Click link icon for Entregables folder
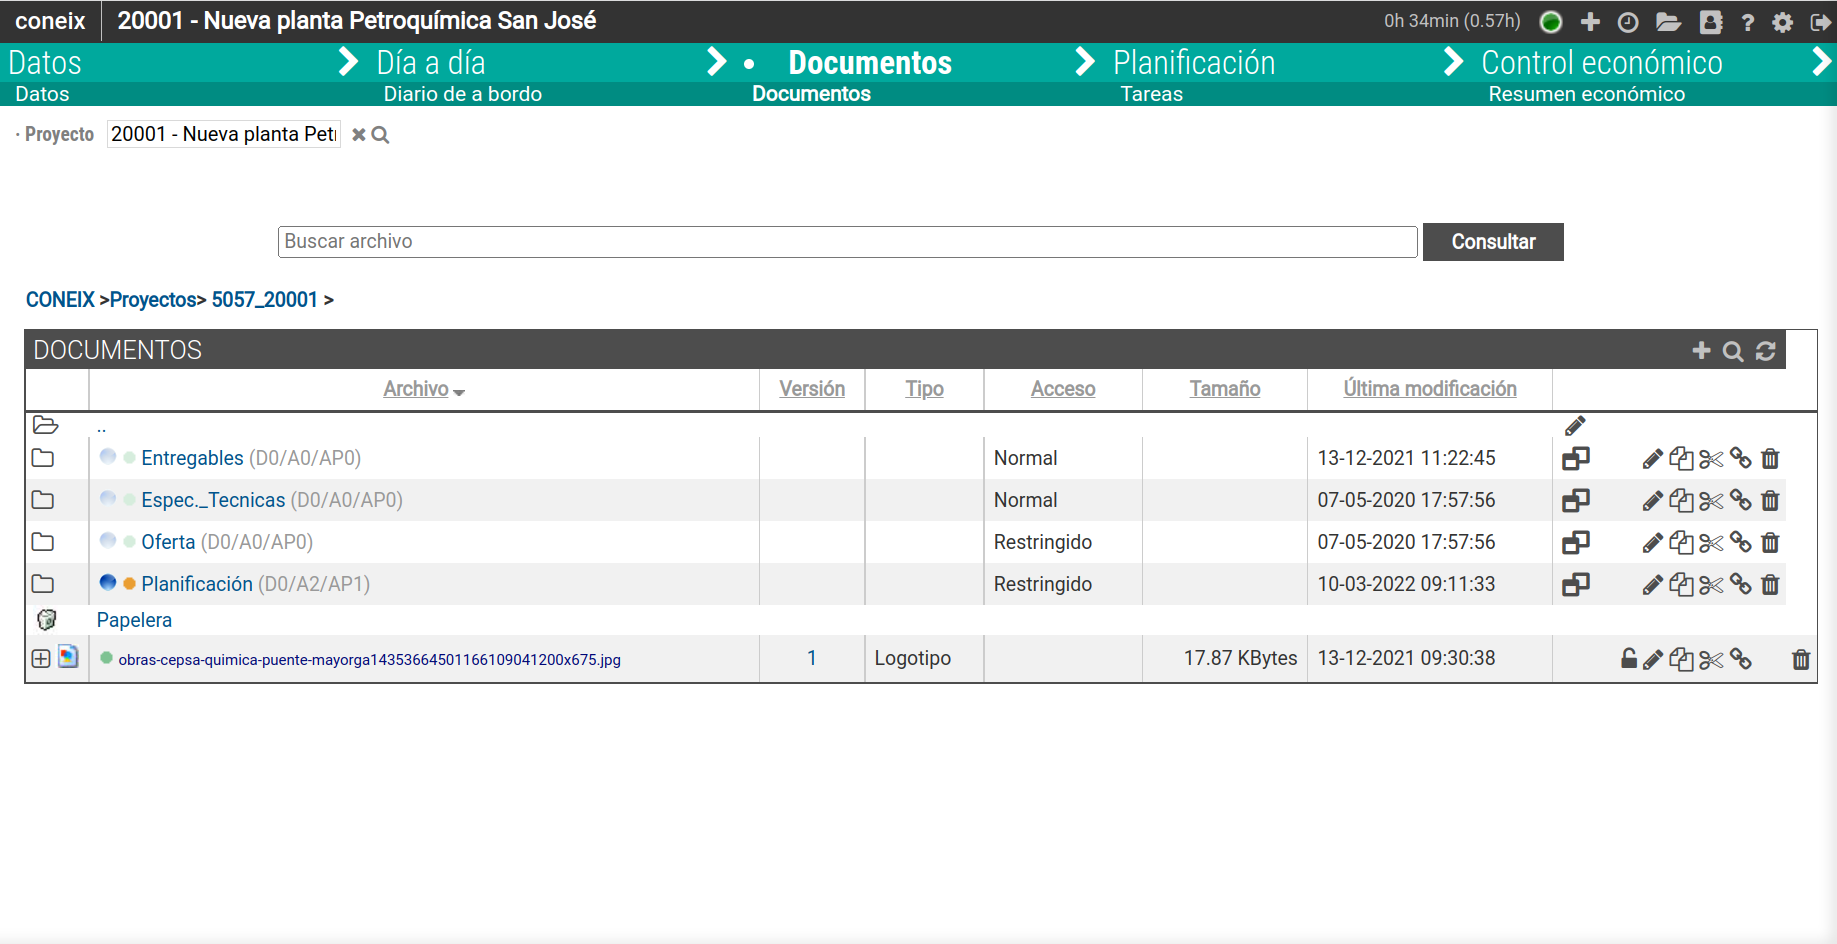The image size is (1837, 944). coord(1741,458)
